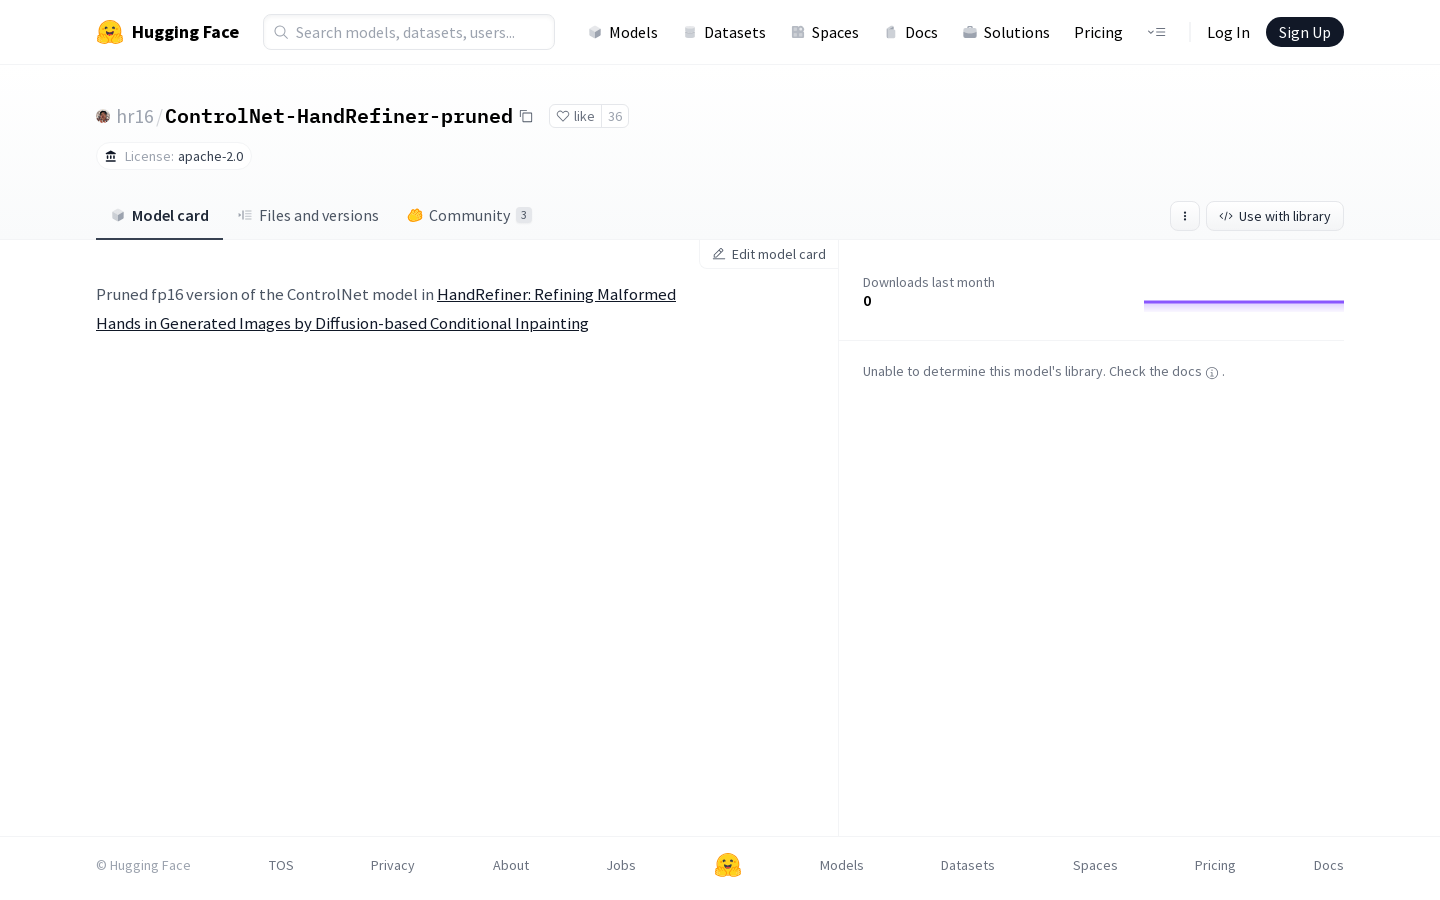The width and height of the screenshot is (1440, 900).
Task: Open Privacy in the footer
Action: click(x=392, y=865)
